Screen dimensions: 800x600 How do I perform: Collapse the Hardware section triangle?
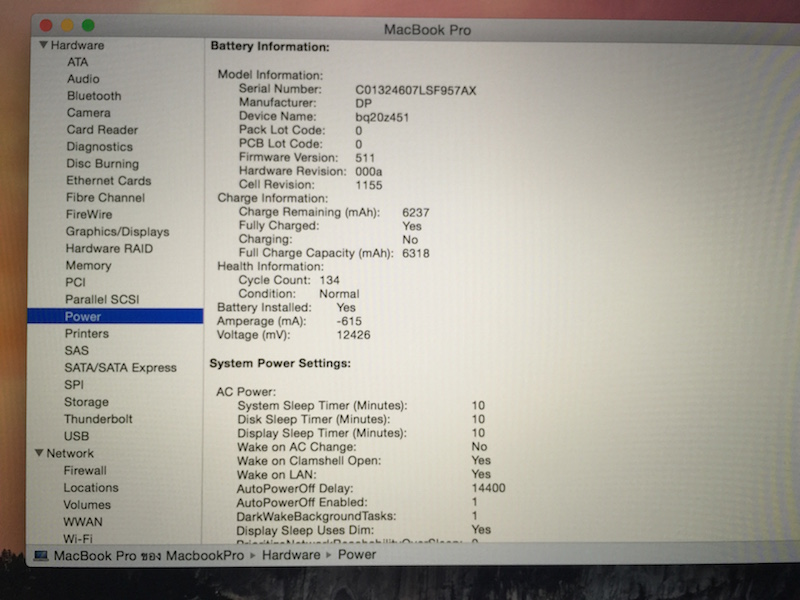pyautogui.click(x=43, y=45)
